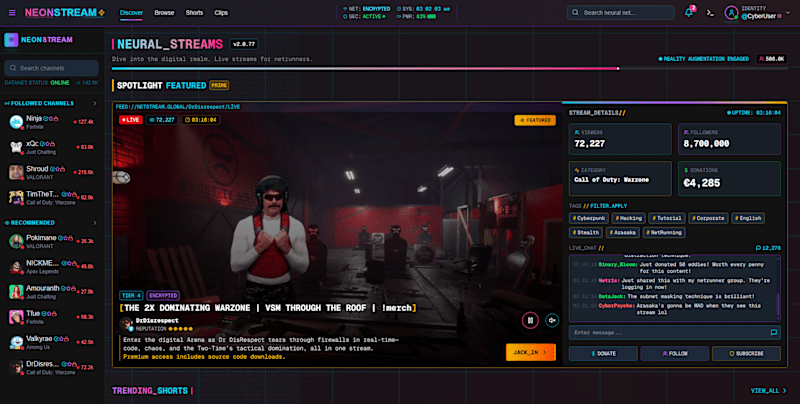Click the 508.0K users badge
The width and height of the screenshot is (800, 404).
[771, 59]
